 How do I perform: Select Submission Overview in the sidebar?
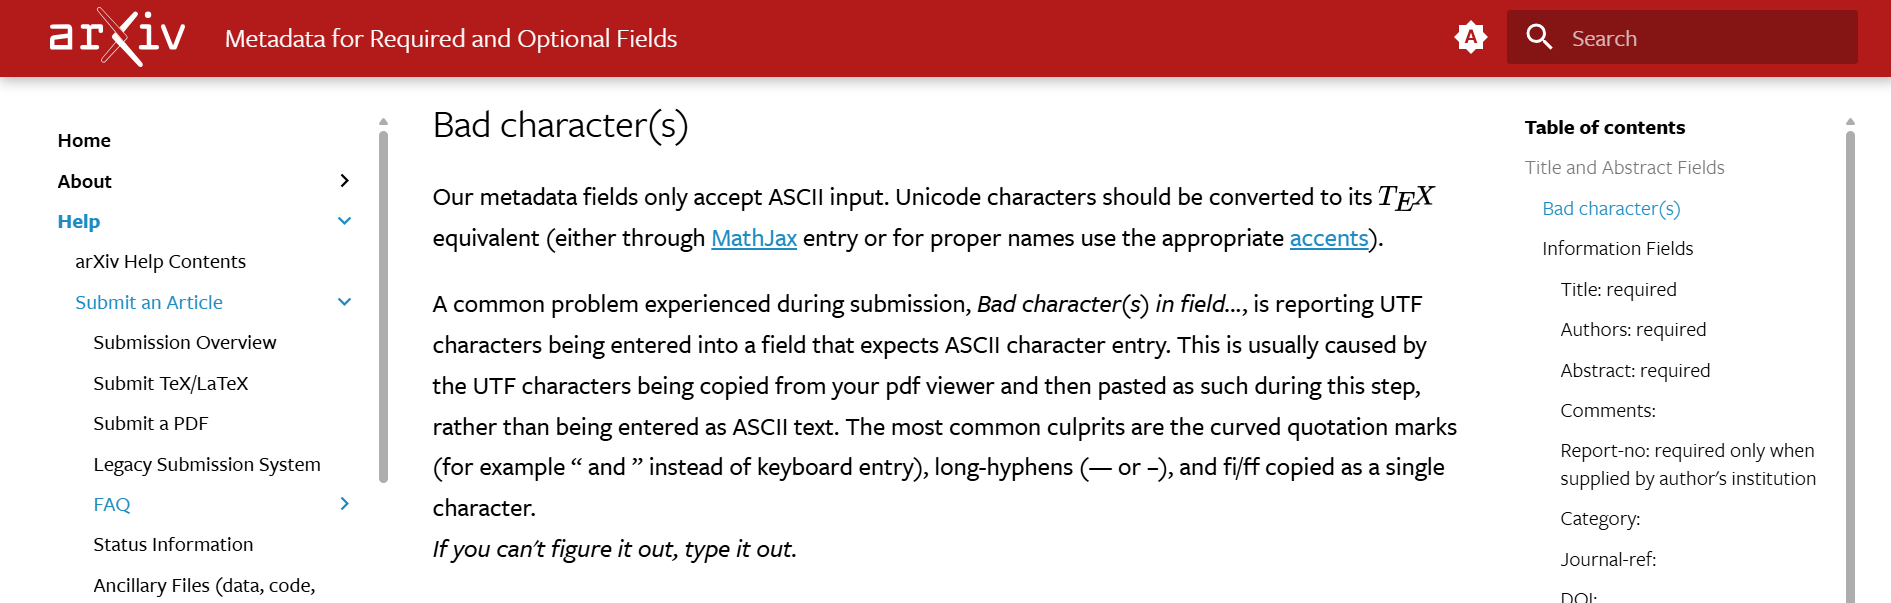click(185, 342)
